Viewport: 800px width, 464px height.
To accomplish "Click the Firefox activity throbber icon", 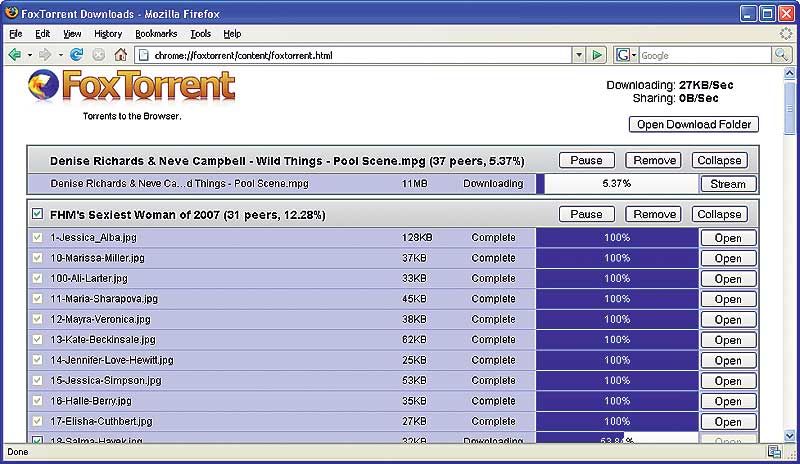I will point(786,34).
